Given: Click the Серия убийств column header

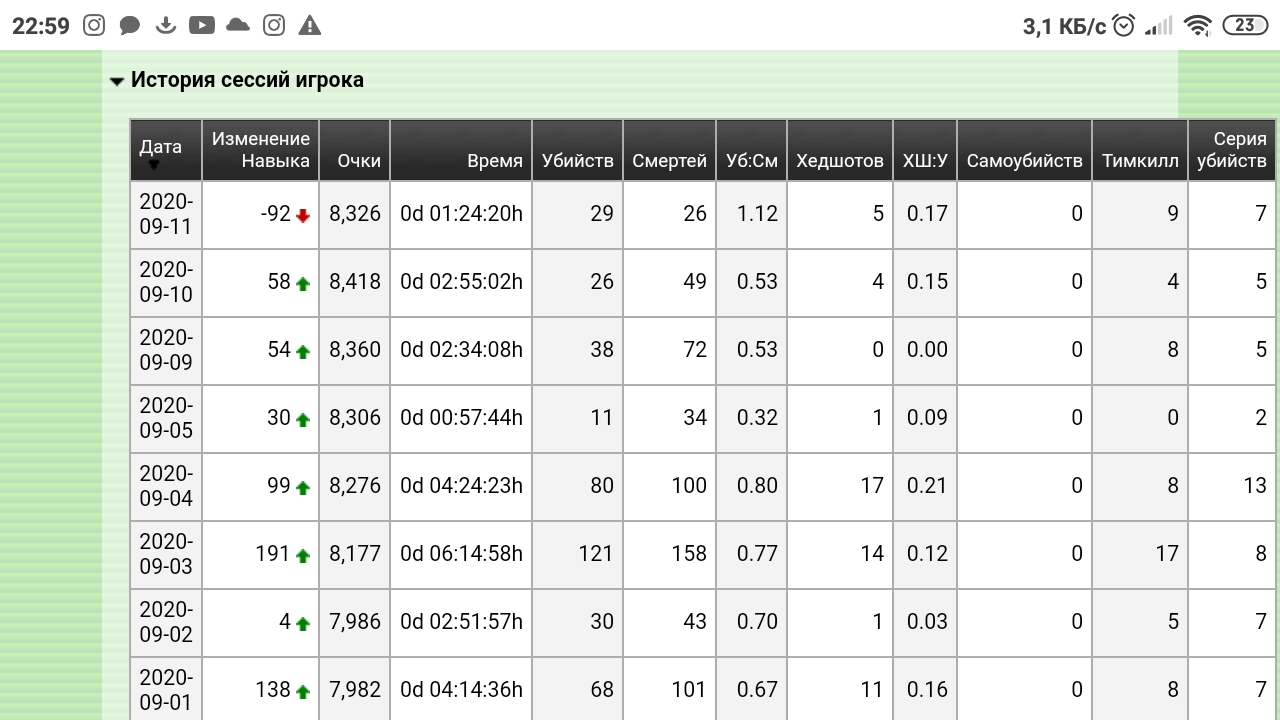Looking at the screenshot, I should (x=1231, y=150).
